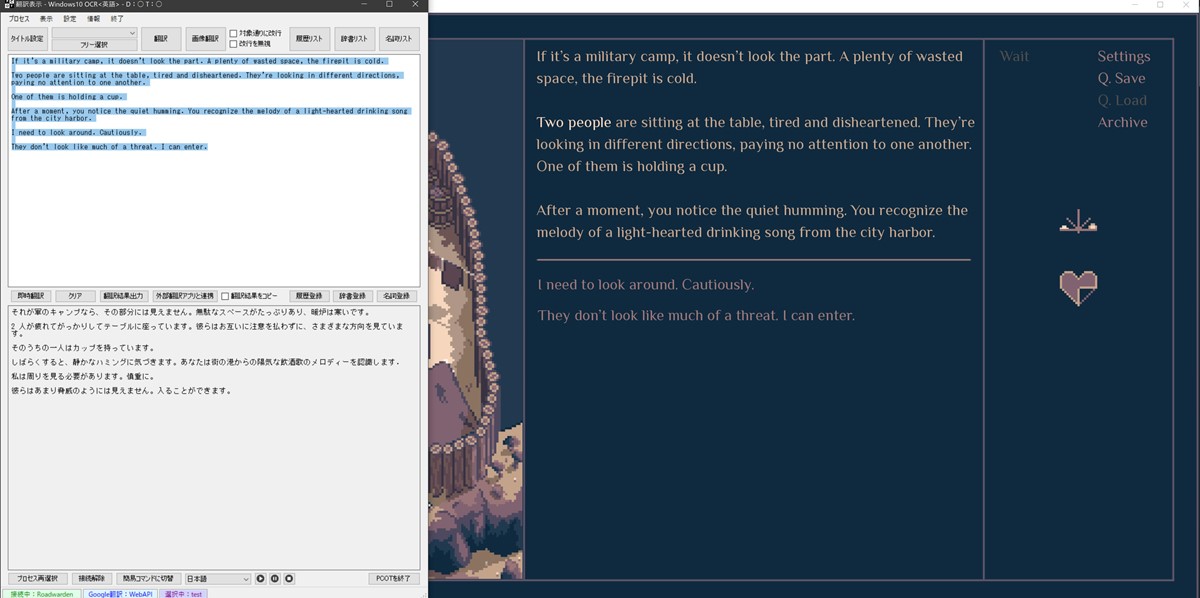Click the highlighted 'Two people' text in the game

point(574,123)
